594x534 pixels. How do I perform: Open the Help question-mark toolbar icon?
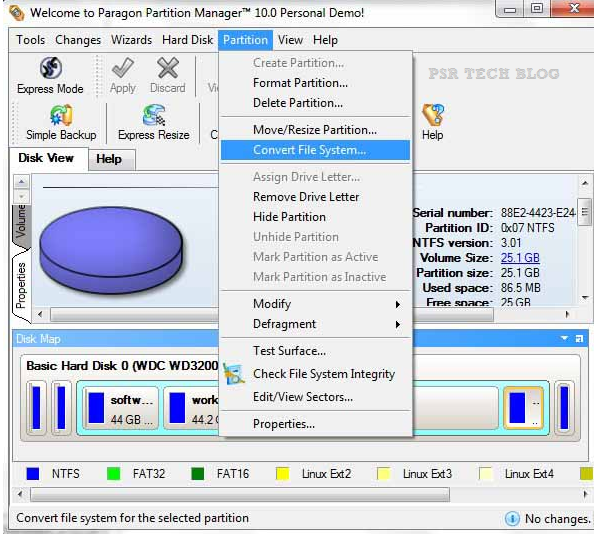[x=433, y=115]
